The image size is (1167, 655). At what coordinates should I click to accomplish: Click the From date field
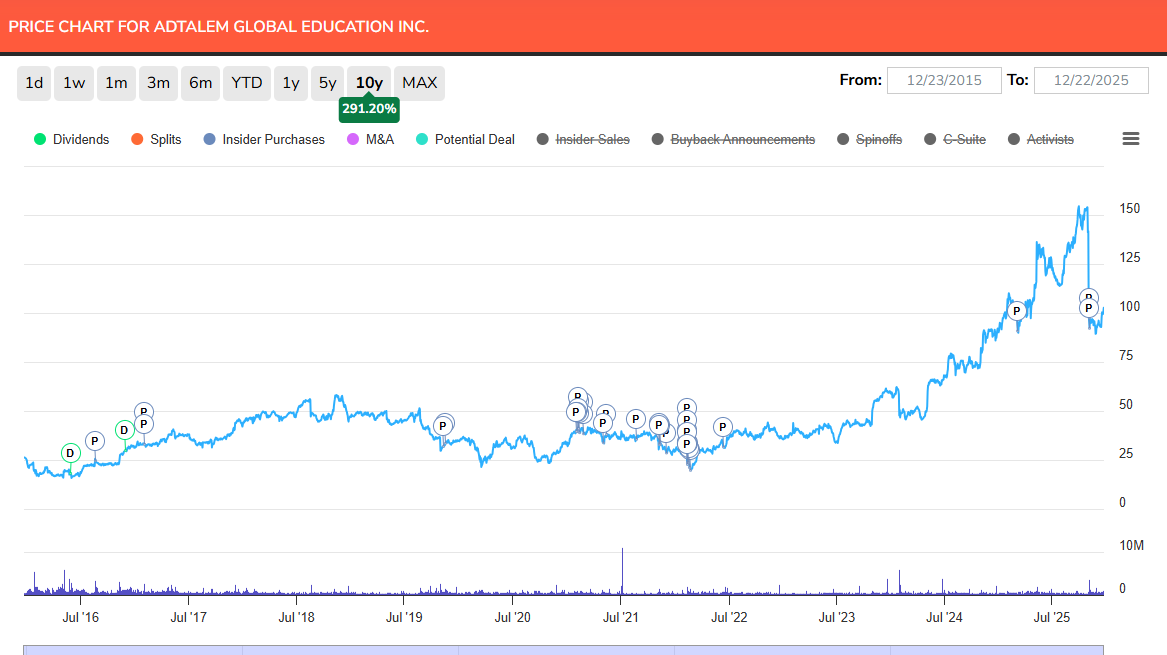(x=944, y=80)
